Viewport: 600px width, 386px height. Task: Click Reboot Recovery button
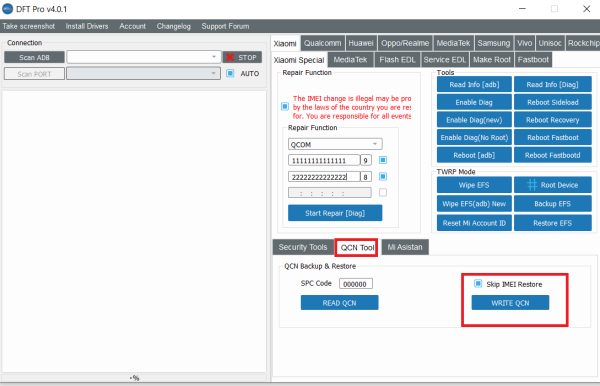[553, 120]
